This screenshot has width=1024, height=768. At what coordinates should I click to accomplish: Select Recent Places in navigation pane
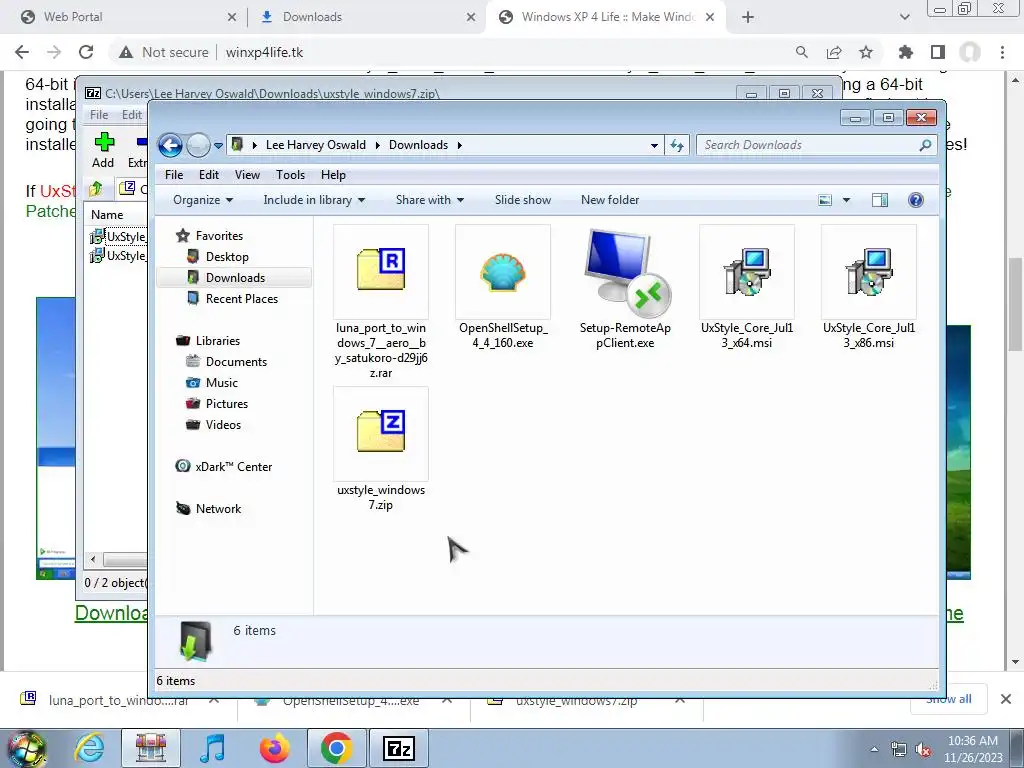coord(241,298)
